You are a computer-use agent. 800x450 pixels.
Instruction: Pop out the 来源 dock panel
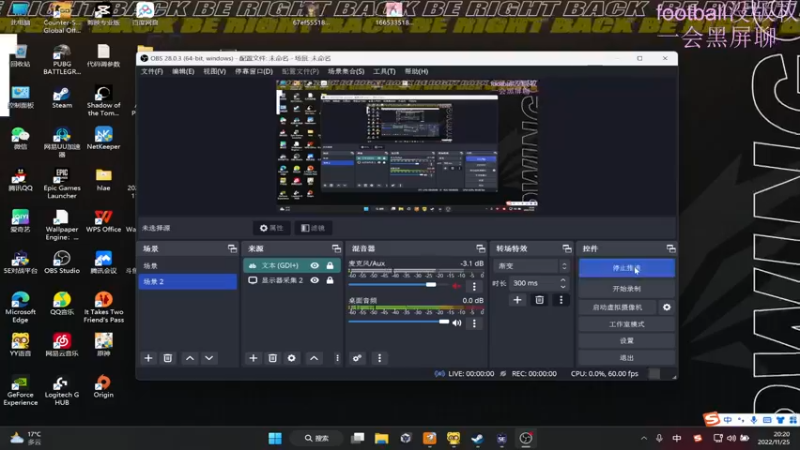tap(336, 248)
